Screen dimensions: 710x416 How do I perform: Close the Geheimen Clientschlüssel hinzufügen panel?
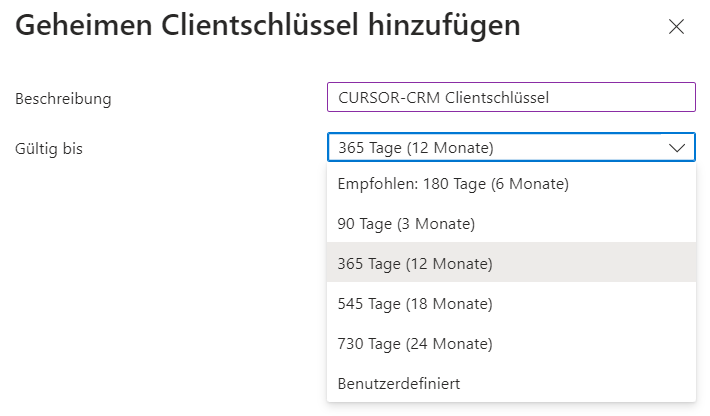click(x=676, y=27)
